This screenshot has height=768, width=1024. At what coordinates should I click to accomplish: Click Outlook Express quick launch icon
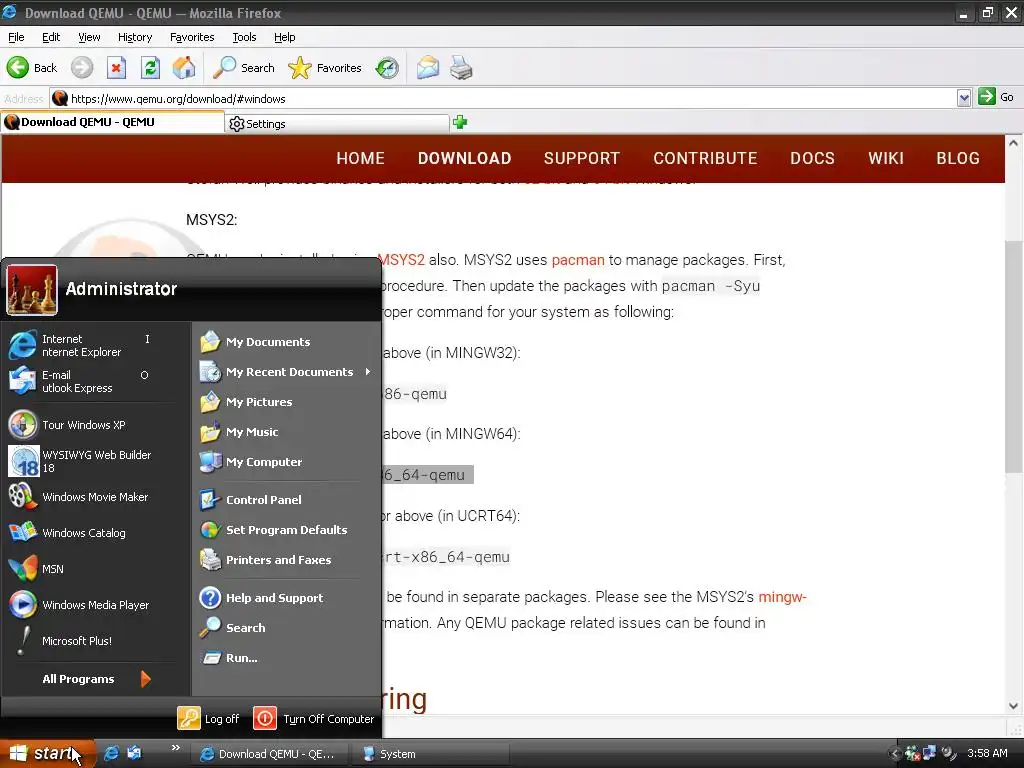click(x=135, y=753)
